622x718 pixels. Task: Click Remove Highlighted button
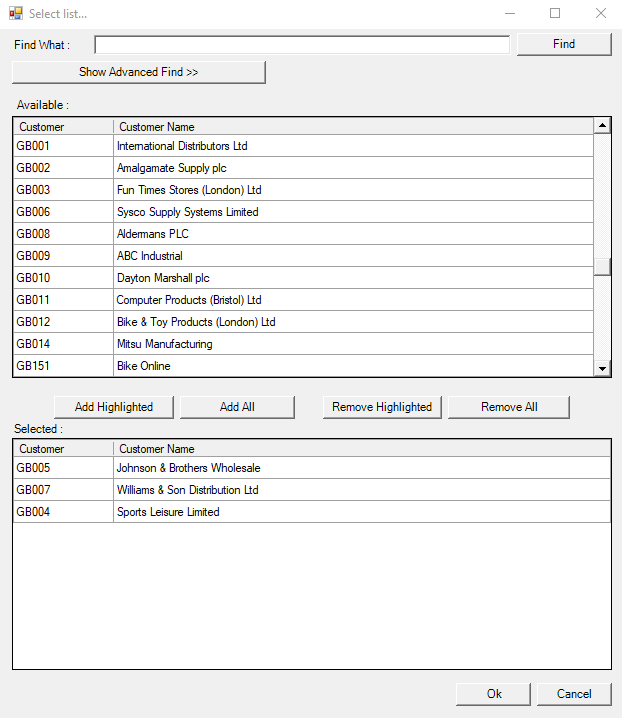382,407
